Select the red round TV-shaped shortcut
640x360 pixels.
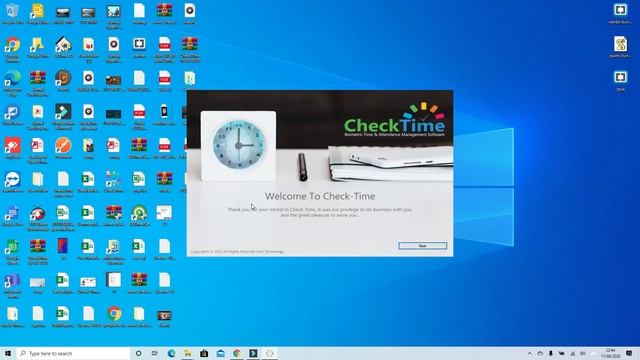tap(38, 213)
